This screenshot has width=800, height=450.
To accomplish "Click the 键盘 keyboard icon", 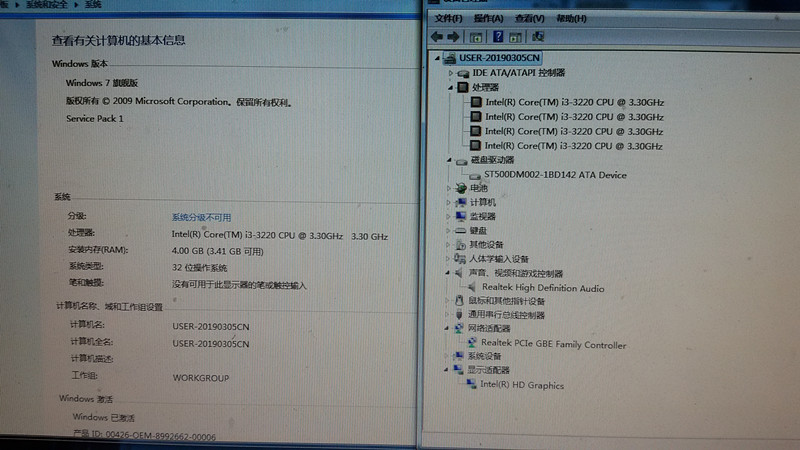I will click(x=460, y=231).
